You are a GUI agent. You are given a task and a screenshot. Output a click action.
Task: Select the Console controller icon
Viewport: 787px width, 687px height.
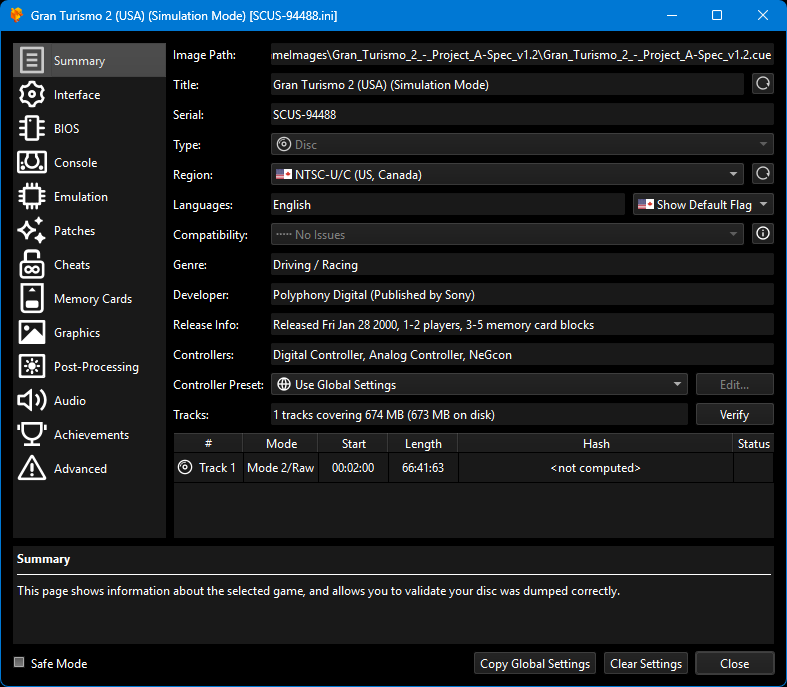(32, 163)
